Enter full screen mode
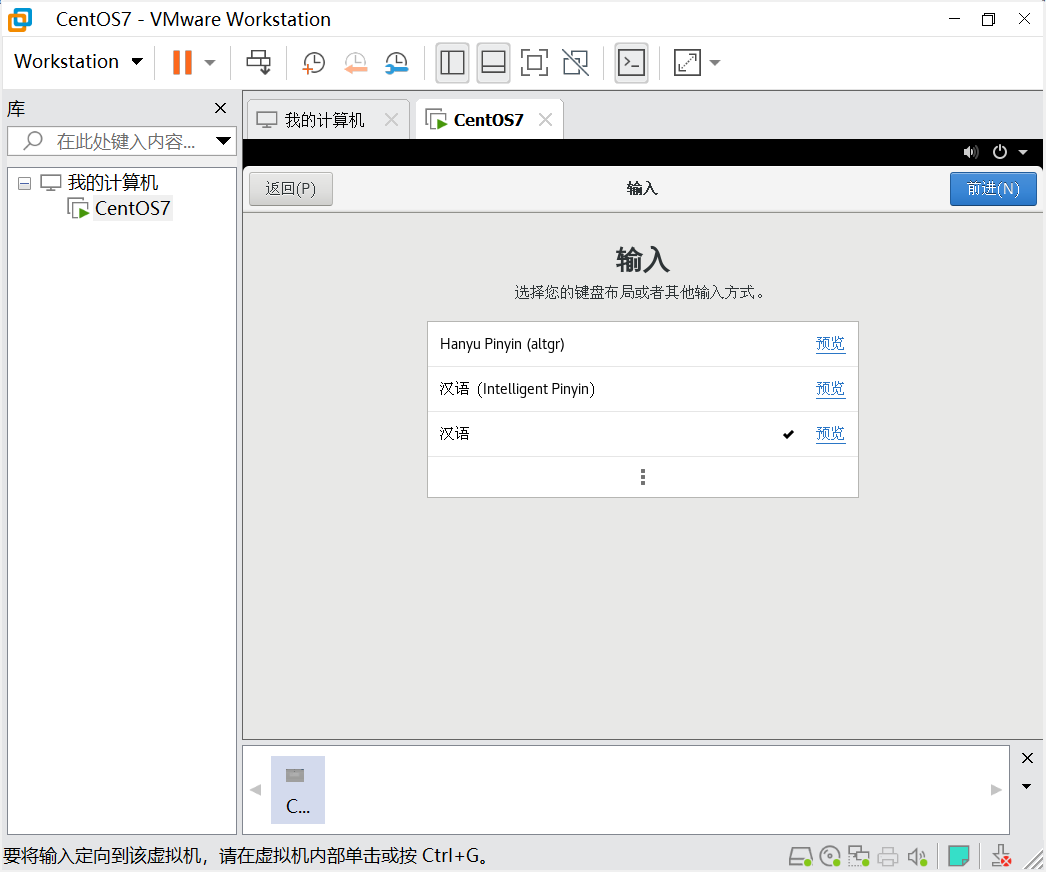The height and width of the screenshot is (872, 1046). 534,63
